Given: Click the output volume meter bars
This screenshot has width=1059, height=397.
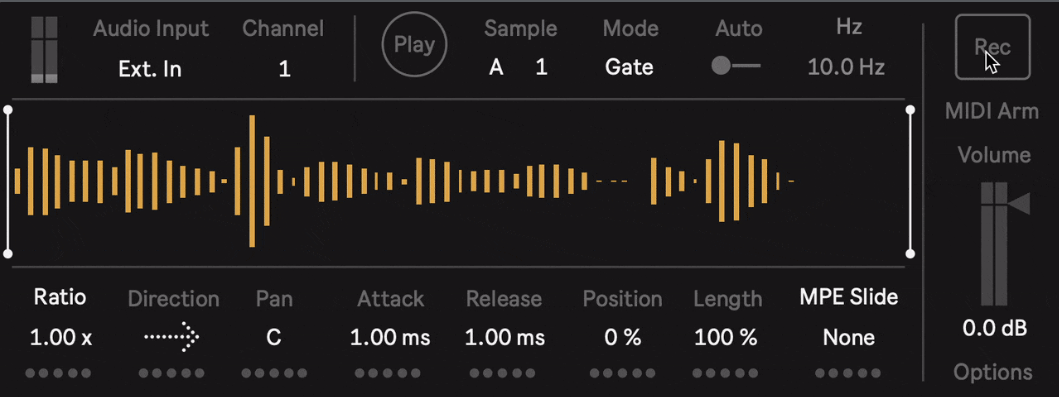Looking at the screenshot, I should [x=994, y=244].
